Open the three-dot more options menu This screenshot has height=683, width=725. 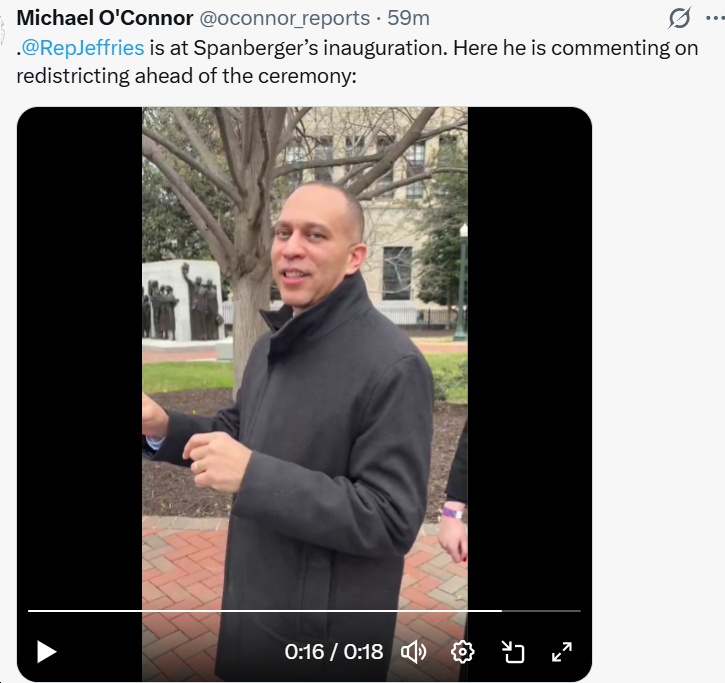(715, 18)
